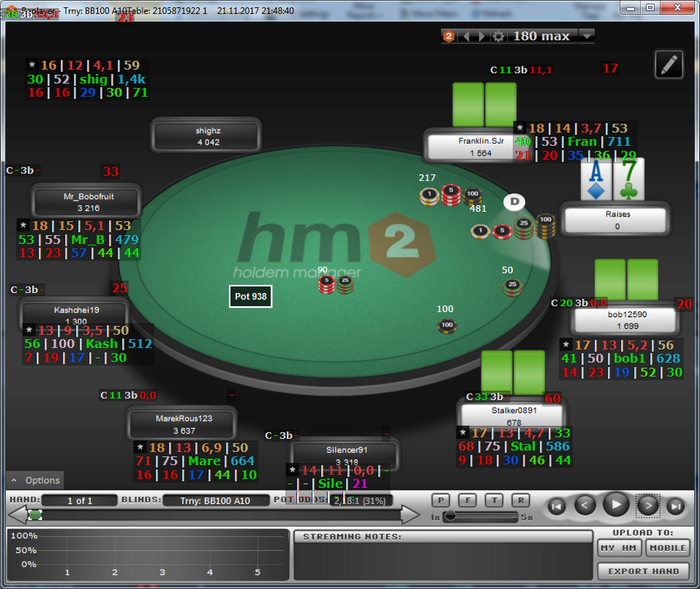Click the pencil edit icon
The image size is (700, 589).
(x=669, y=65)
